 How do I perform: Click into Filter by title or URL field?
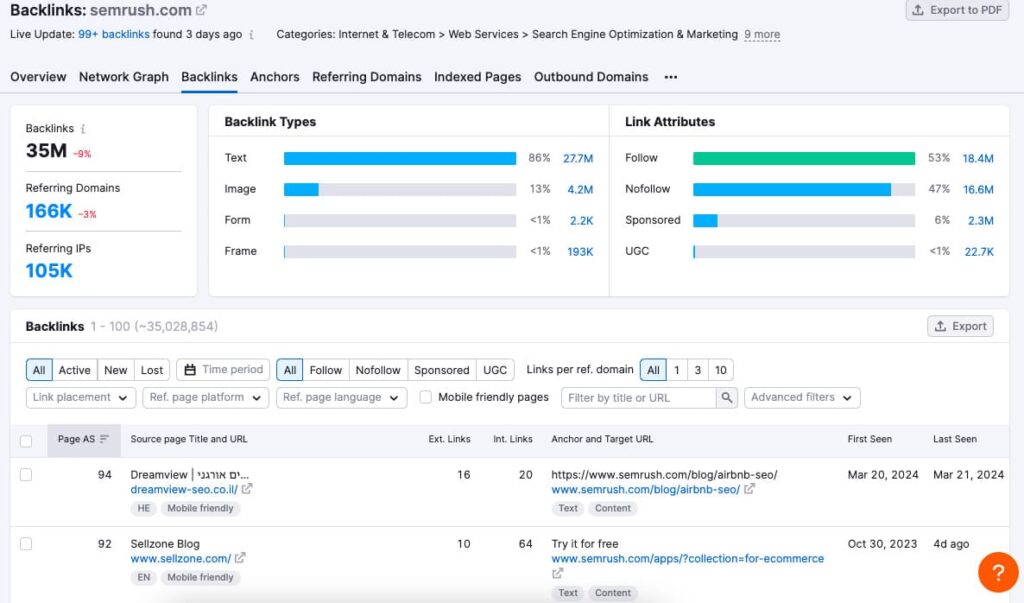638,397
